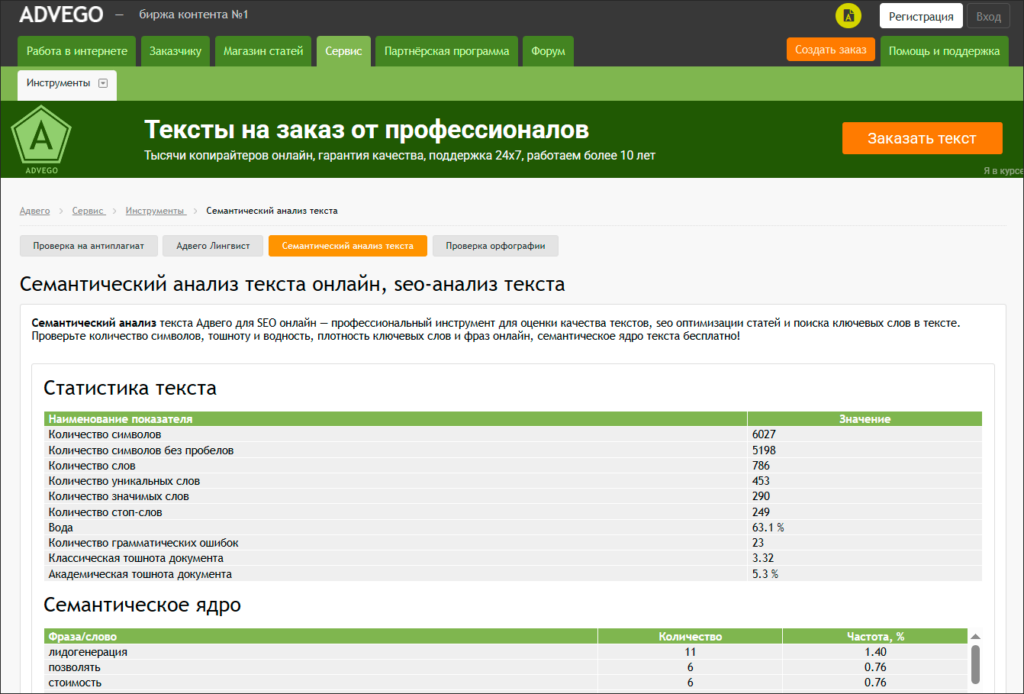Open the Инструменты breadcrumb link
Image resolution: width=1024 pixels, height=694 pixels.
point(155,211)
